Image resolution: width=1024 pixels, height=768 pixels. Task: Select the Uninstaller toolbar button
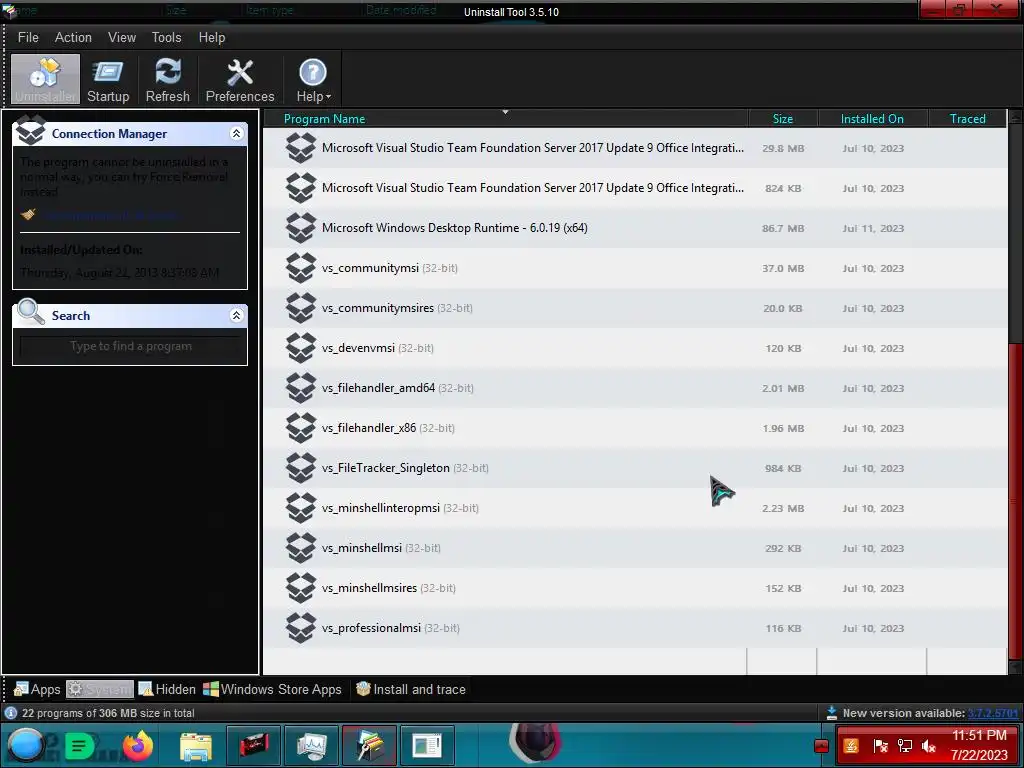[46, 80]
